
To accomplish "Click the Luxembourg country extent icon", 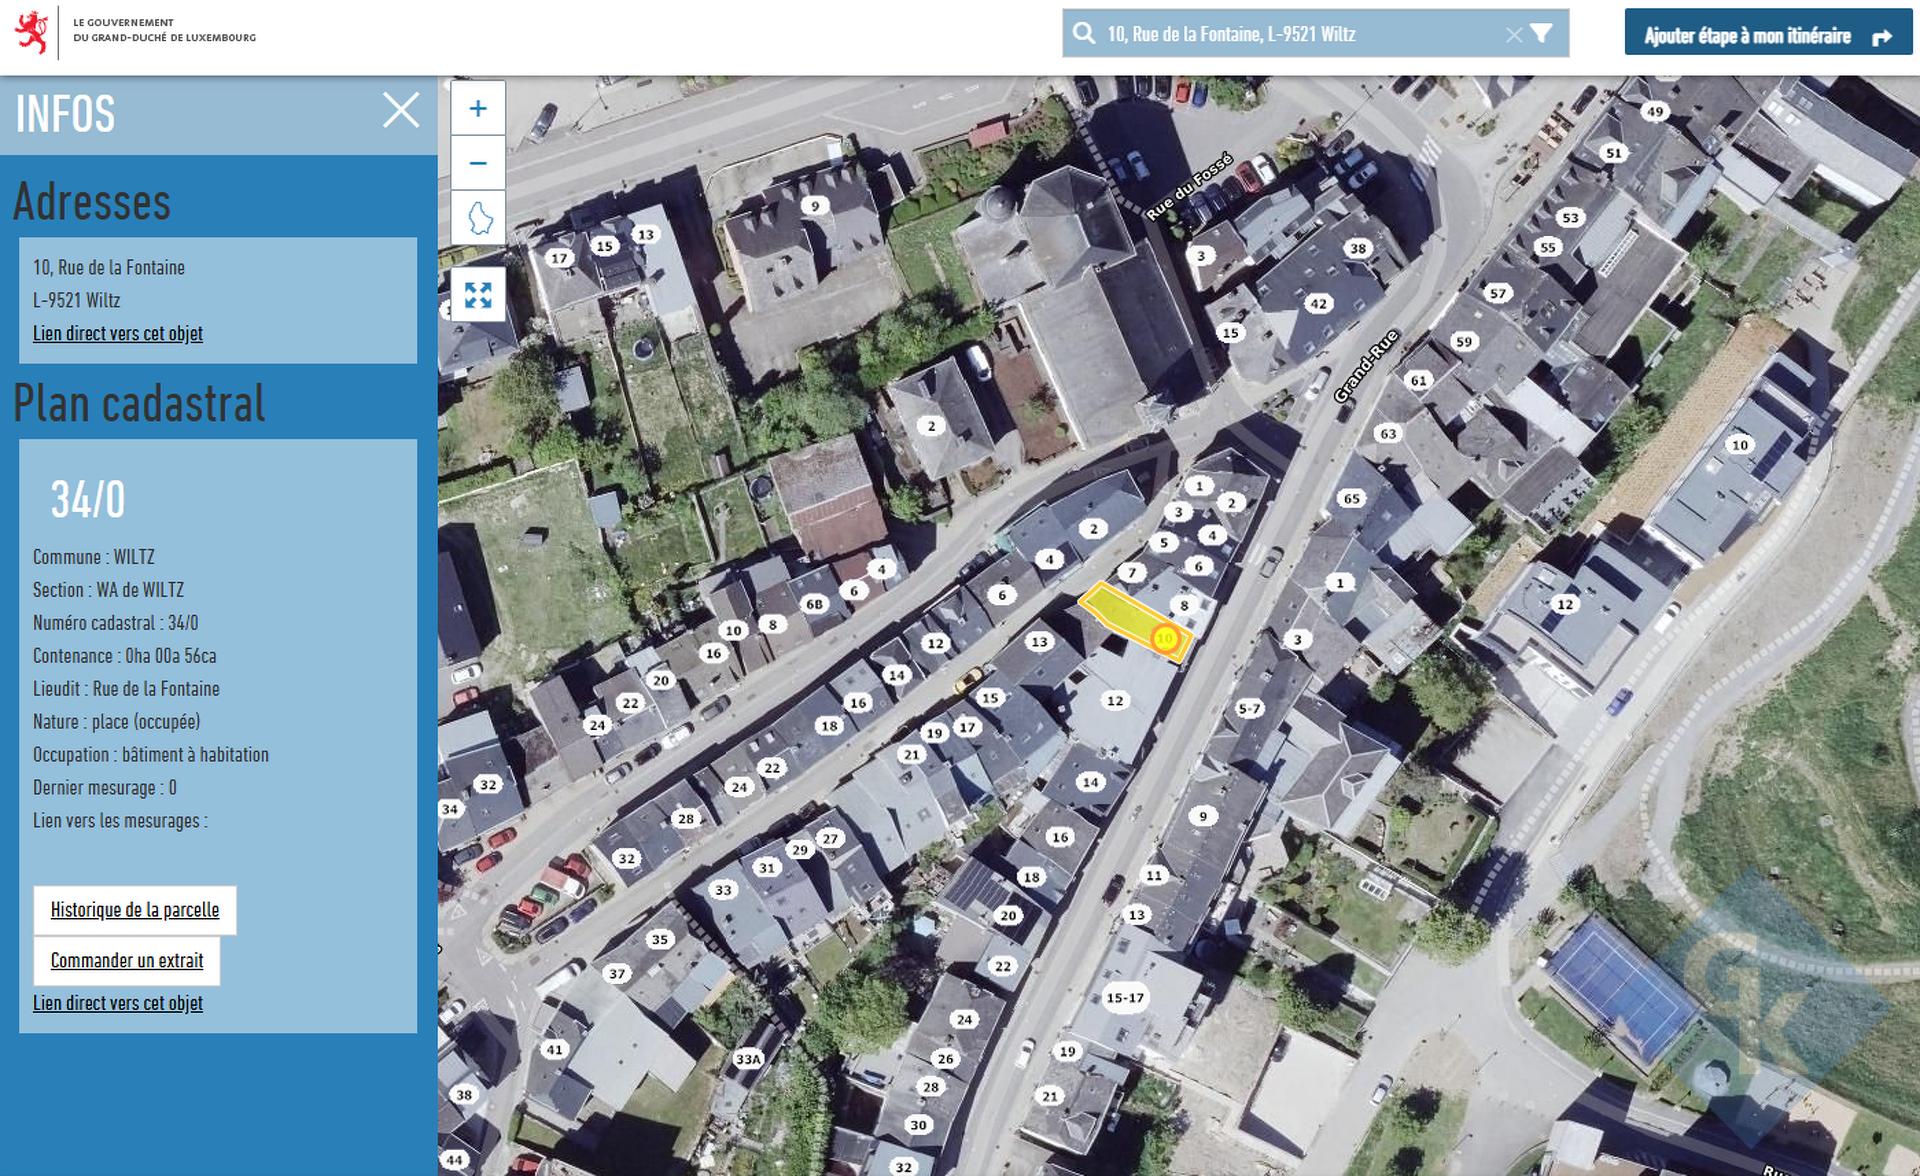I will [x=479, y=217].
